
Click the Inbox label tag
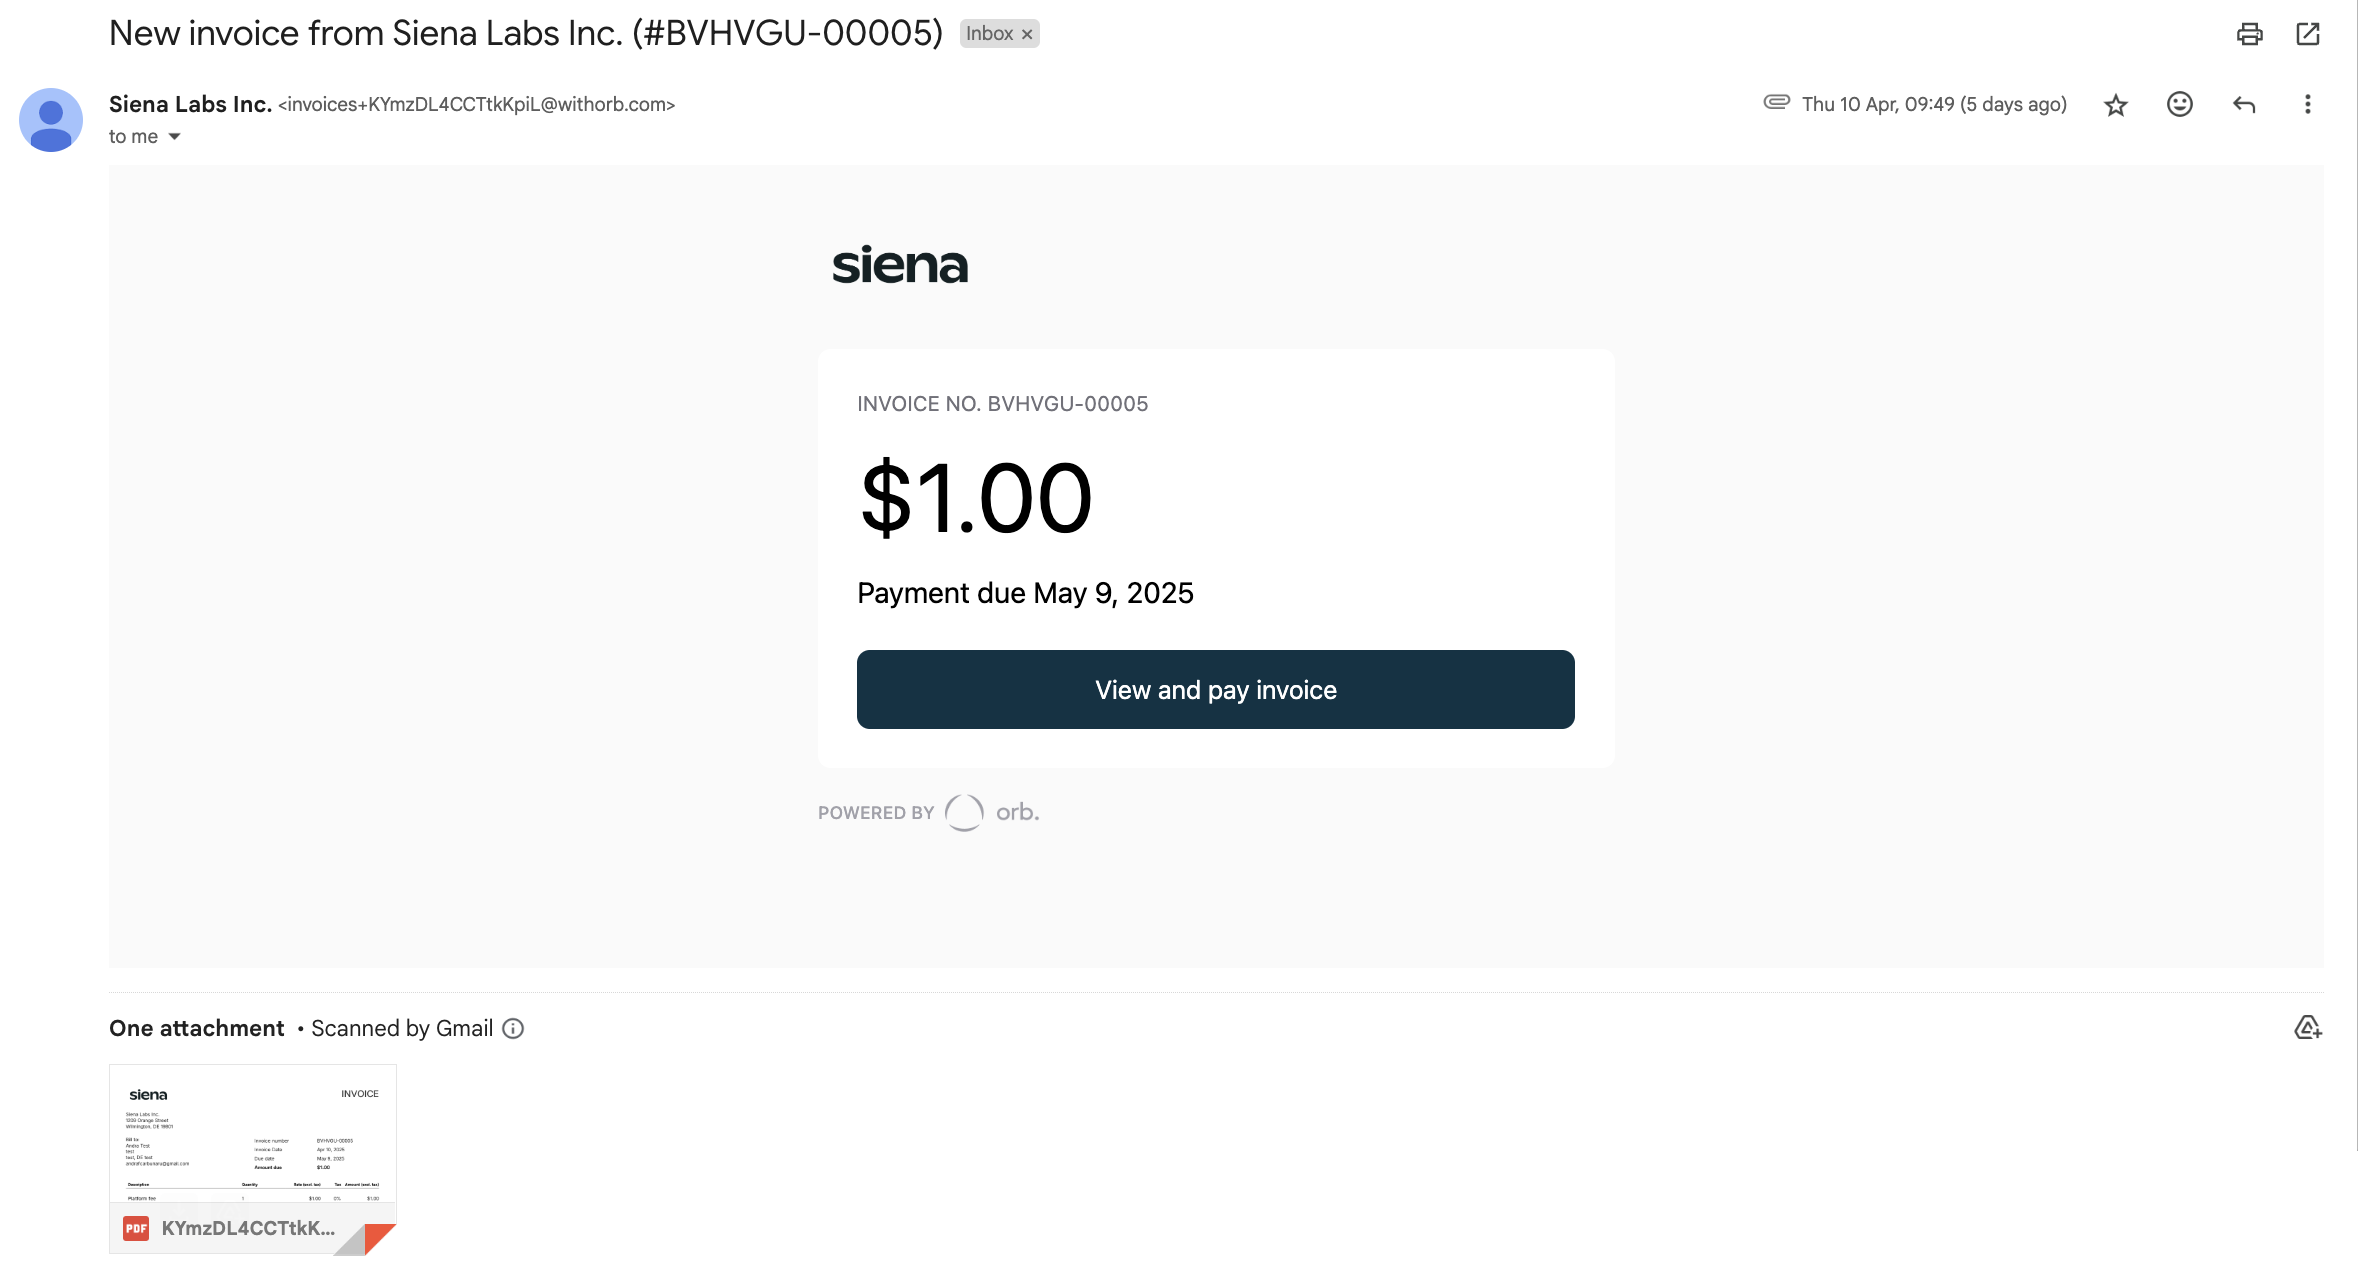point(989,34)
